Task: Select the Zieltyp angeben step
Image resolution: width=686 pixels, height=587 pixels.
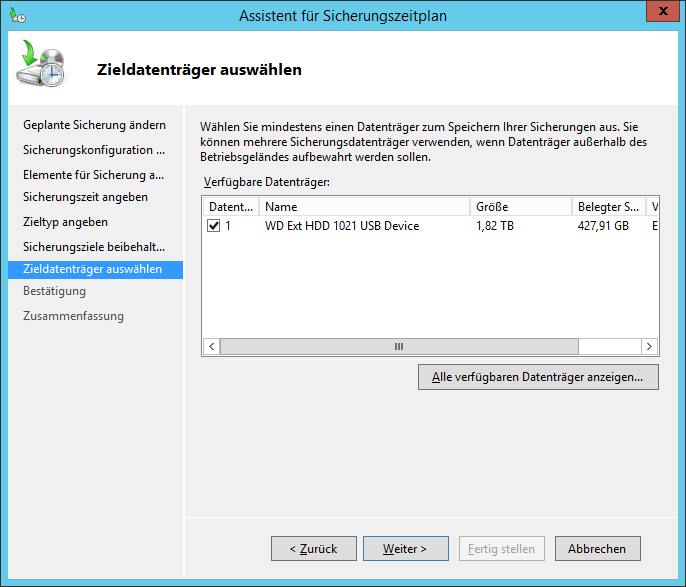Action: tap(65, 222)
